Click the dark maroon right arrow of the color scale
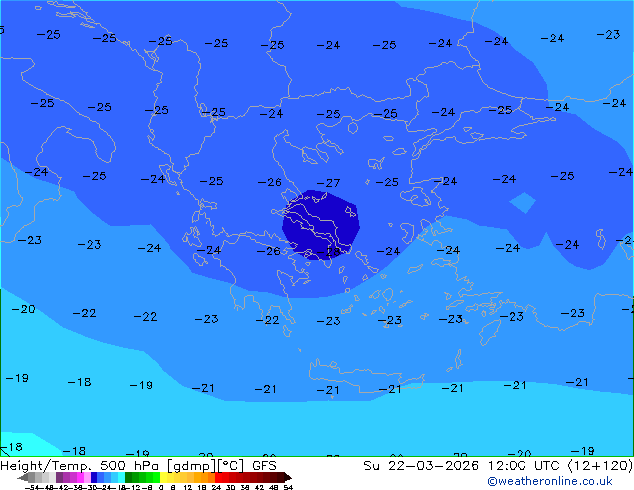634x490 pixels. 287,477
